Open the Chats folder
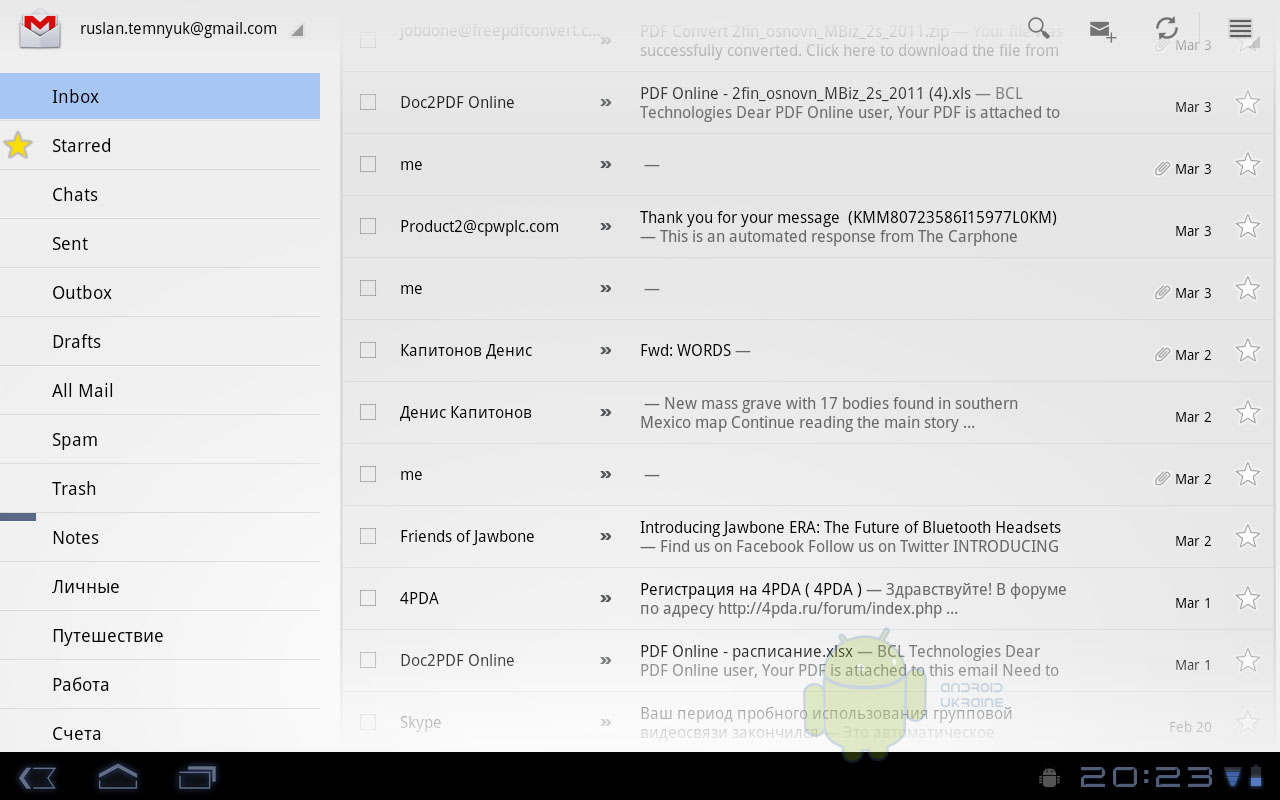The height and width of the screenshot is (800, 1280). click(x=160, y=194)
